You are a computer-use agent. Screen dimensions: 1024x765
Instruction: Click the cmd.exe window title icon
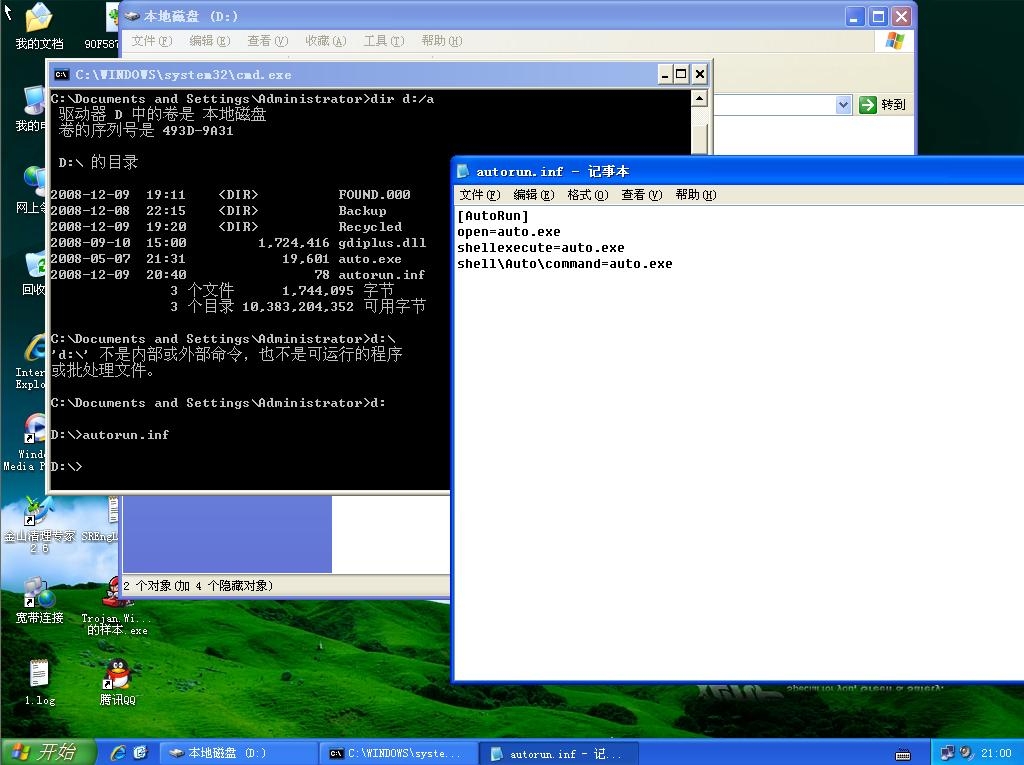(x=61, y=74)
